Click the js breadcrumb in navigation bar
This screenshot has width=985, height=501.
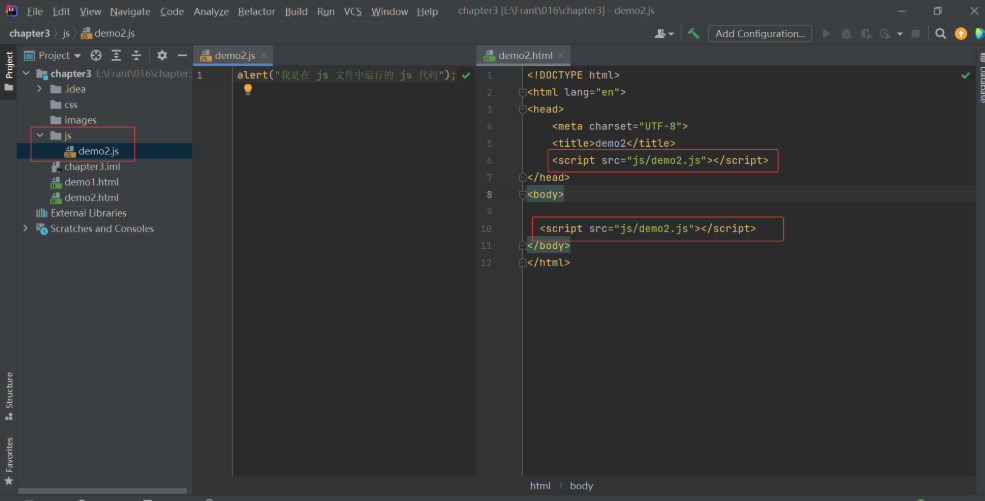[x=66, y=33]
